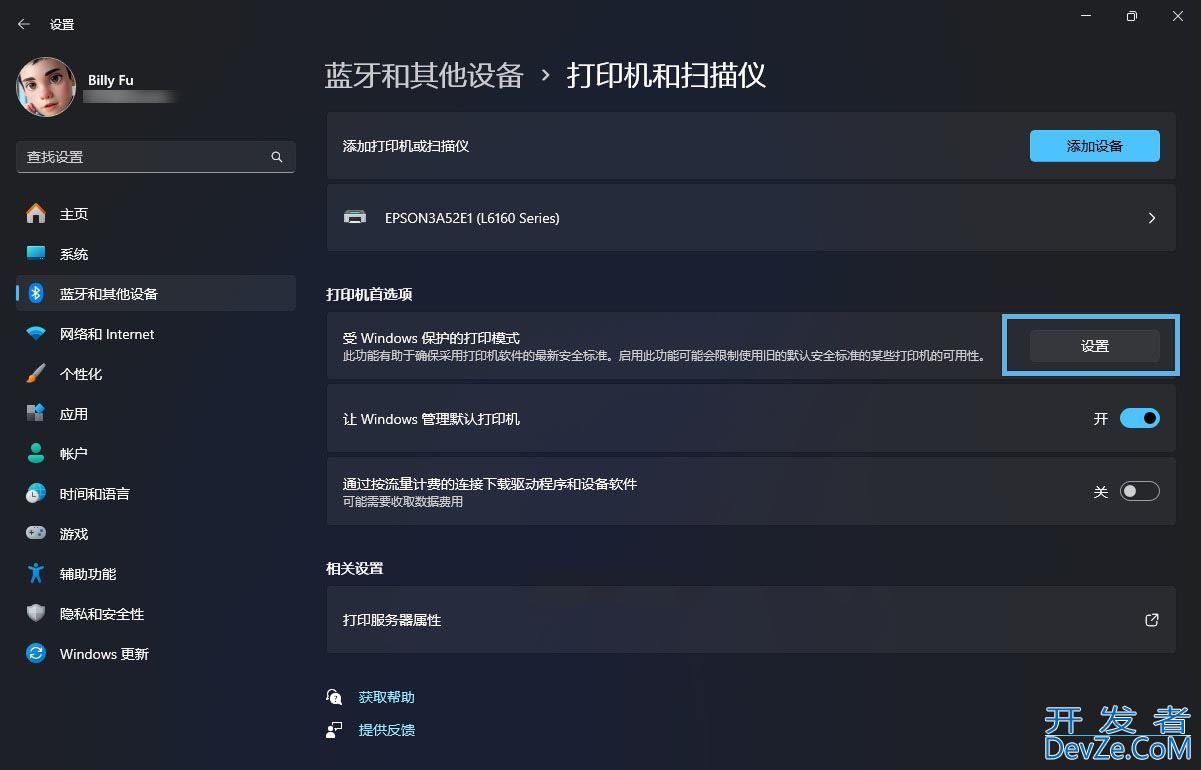Open the 提供反馈 link
1201x770 pixels.
point(386,730)
